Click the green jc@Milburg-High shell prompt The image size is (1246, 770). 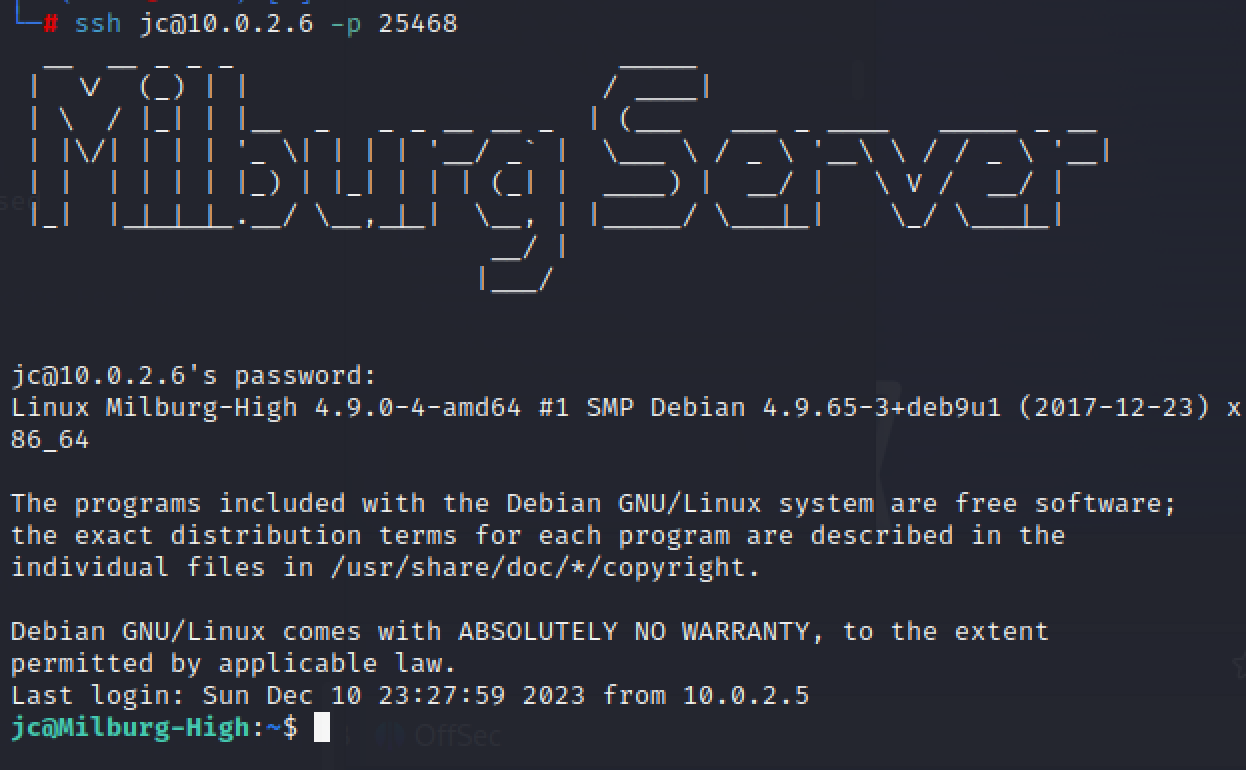[x=130, y=727]
